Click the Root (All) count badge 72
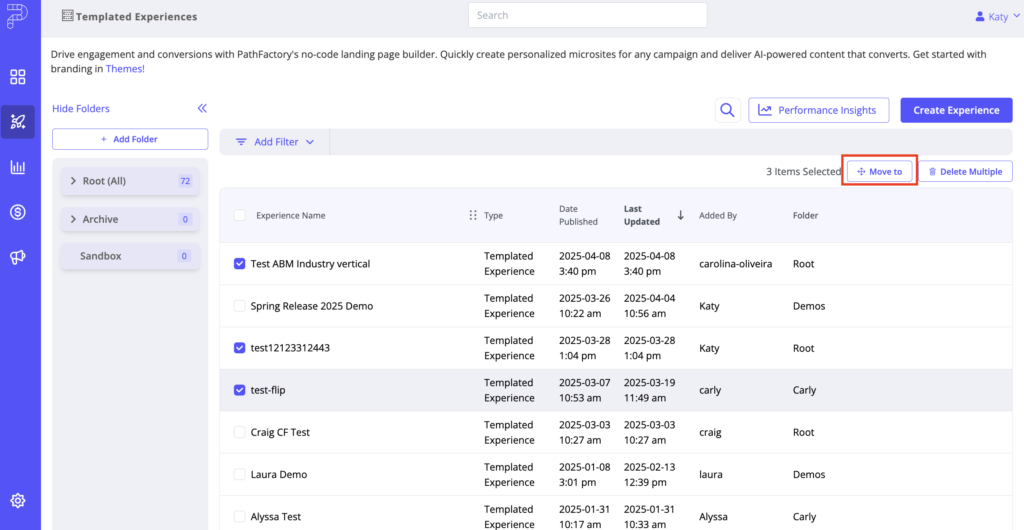The width and height of the screenshot is (1024, 530). 185,181
